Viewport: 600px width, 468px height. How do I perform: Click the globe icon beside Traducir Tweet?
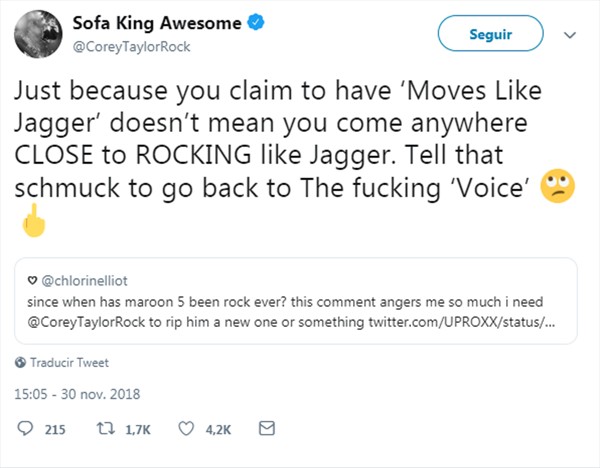coord(21,362)
